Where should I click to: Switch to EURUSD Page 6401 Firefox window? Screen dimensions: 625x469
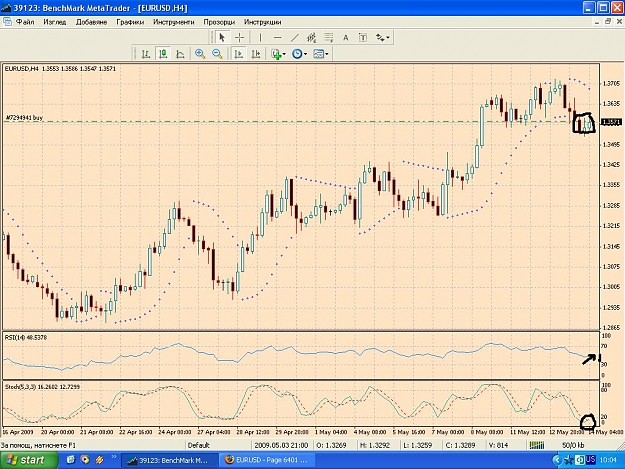267,460
